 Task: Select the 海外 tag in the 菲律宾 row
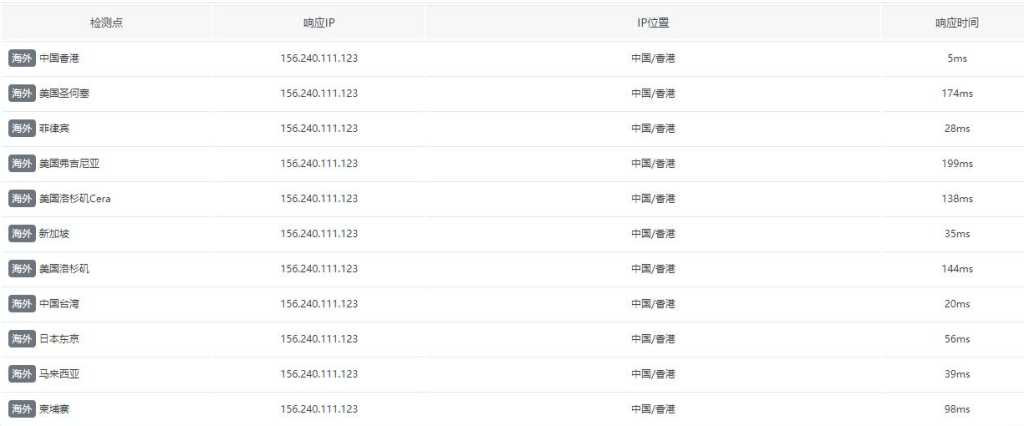21,128
